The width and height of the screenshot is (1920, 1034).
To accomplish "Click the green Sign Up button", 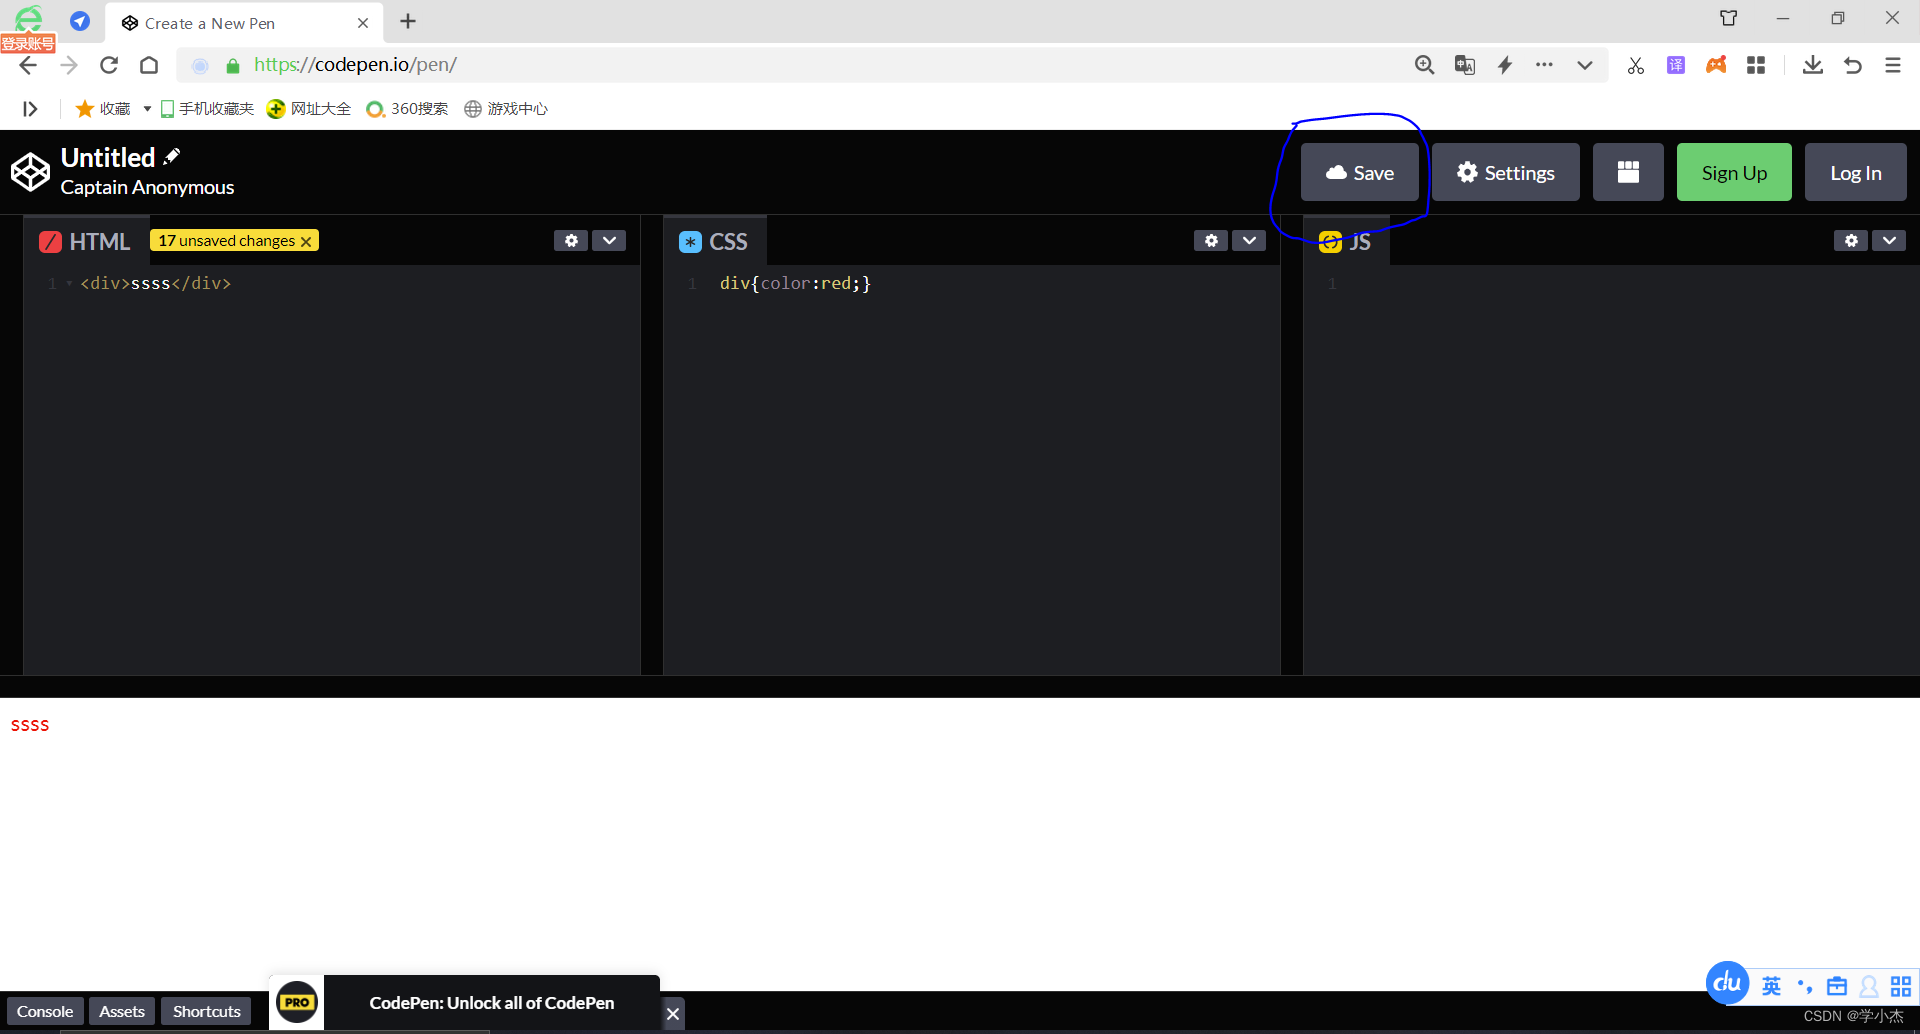I will click(1733, 171).
